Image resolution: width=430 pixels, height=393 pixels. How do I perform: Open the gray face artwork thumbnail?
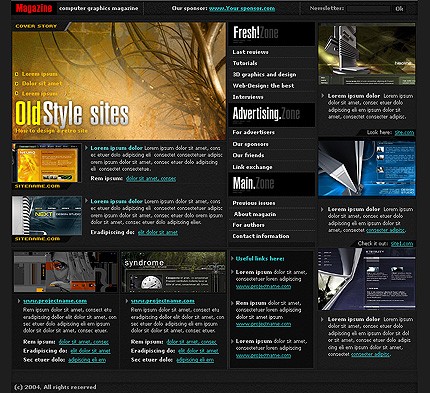click(66, 272)
